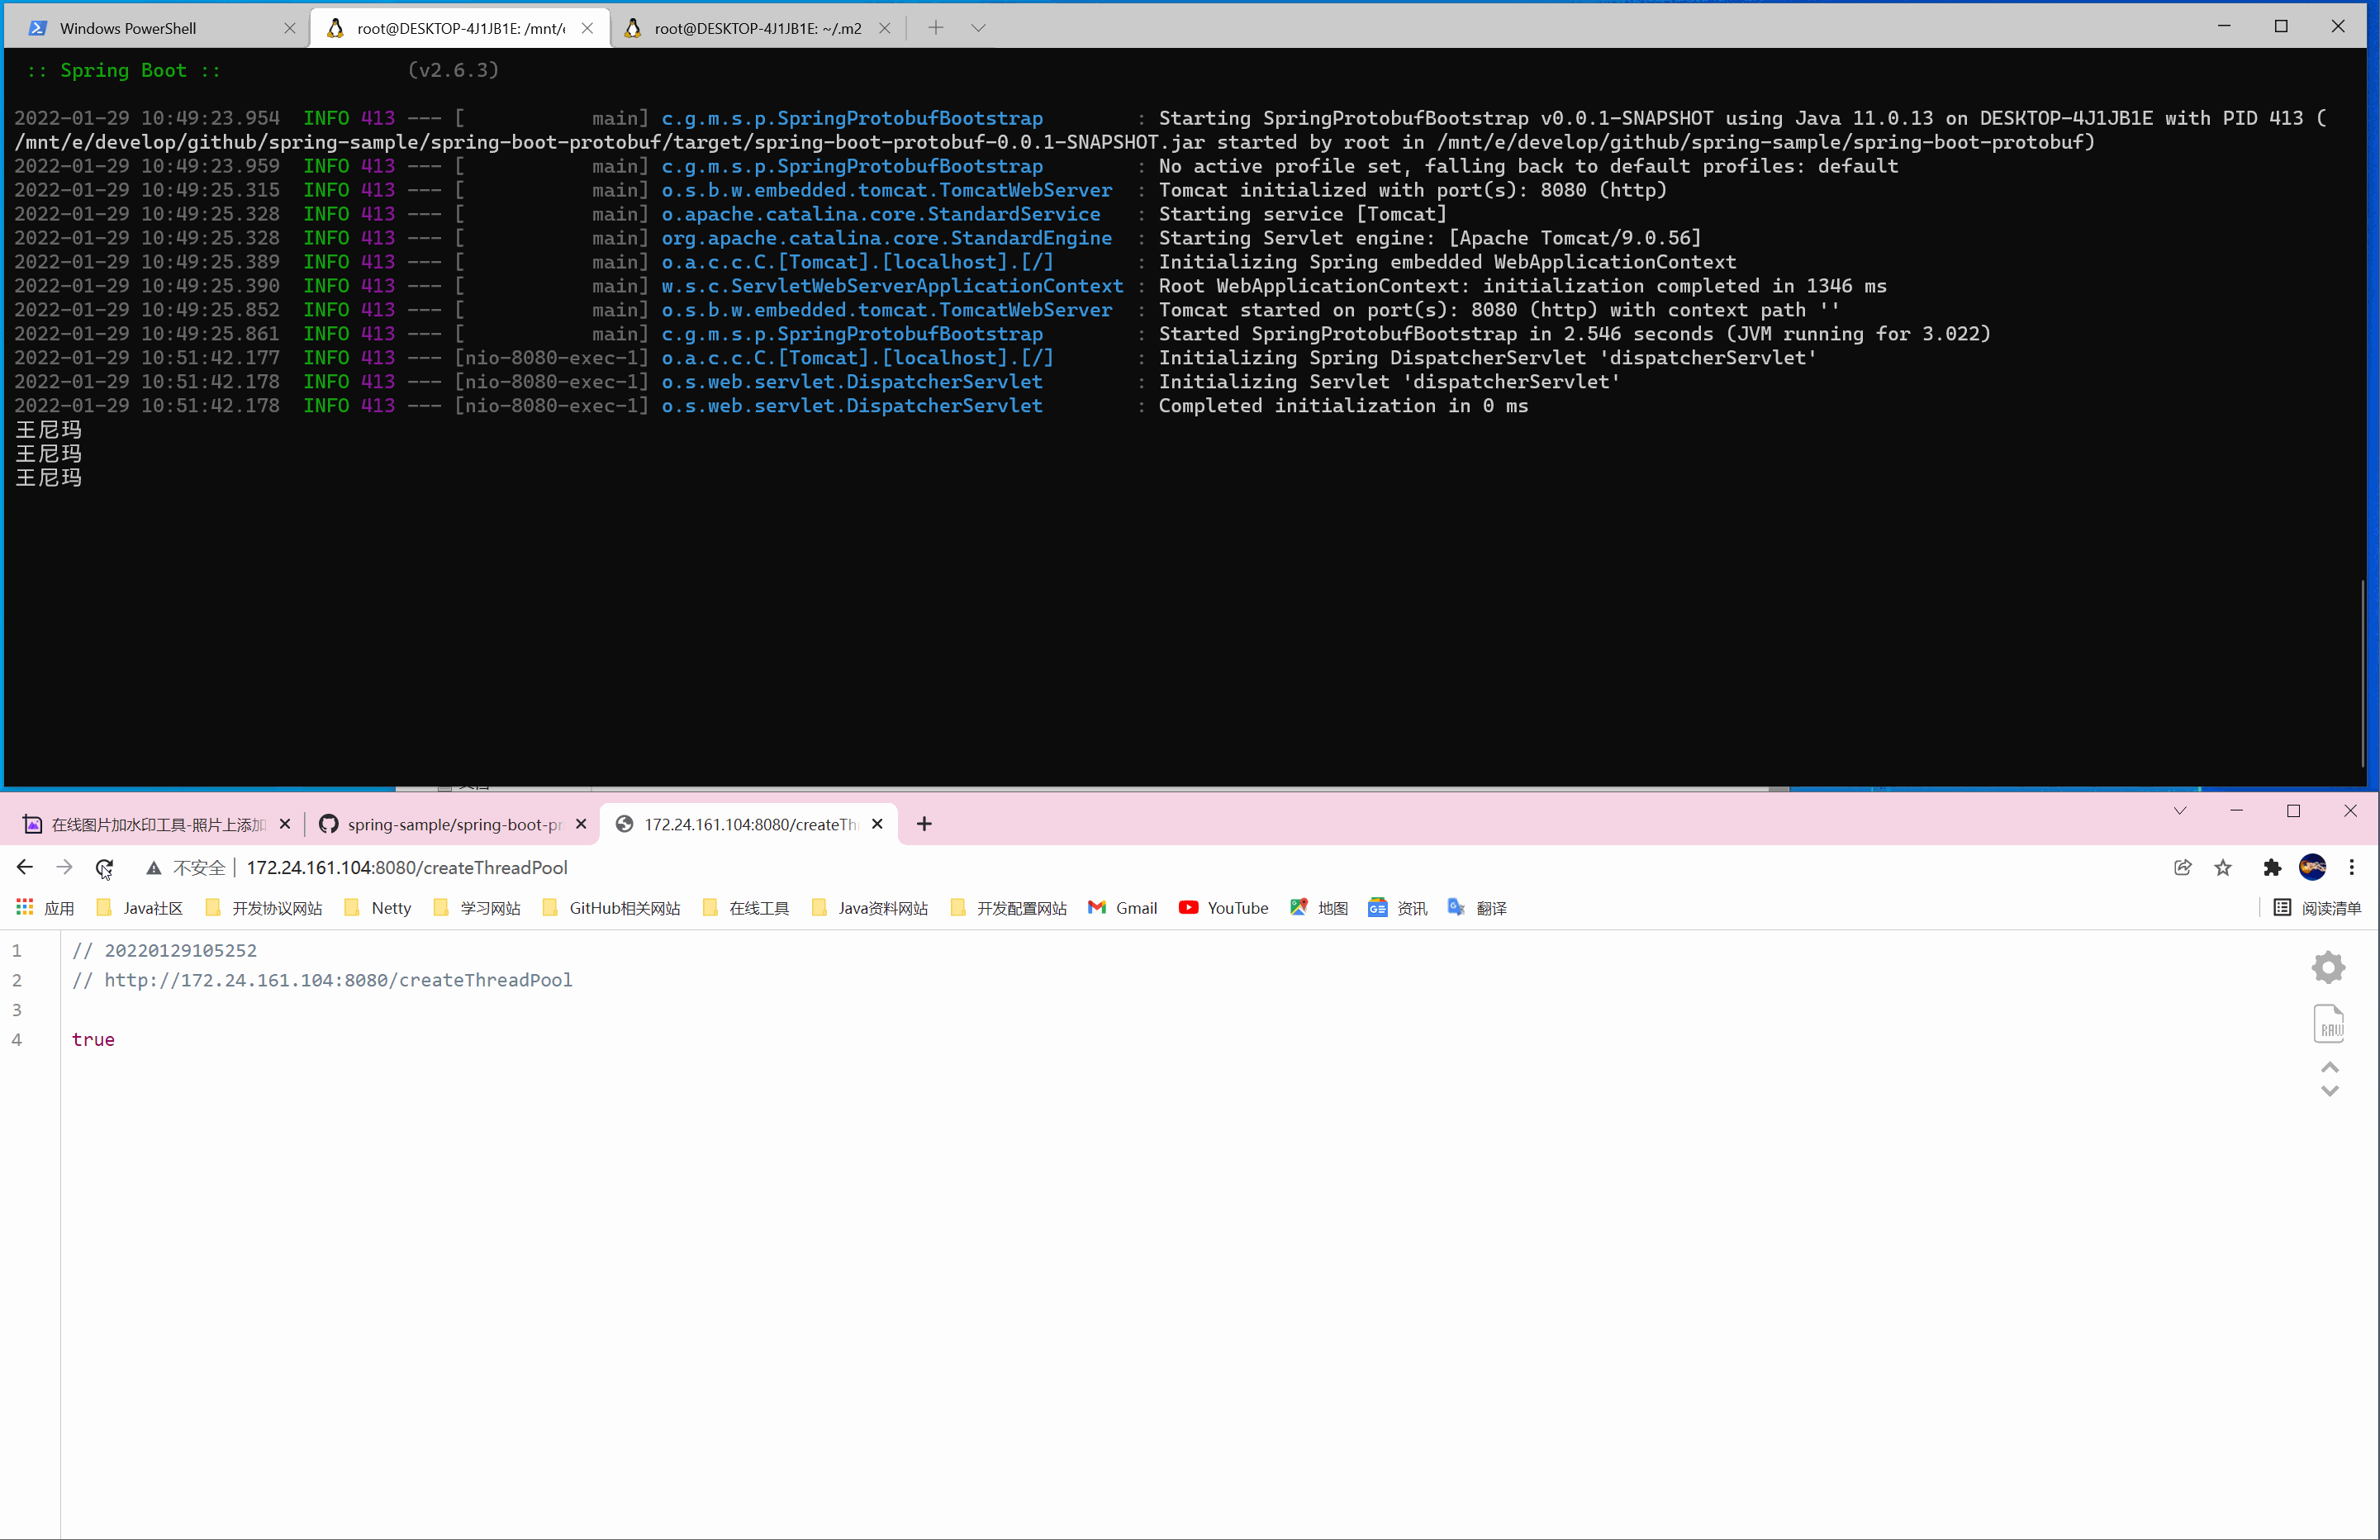Expand all JSON nodes with down chevron
2380x1540 pixels.
pos(2329,1092)
